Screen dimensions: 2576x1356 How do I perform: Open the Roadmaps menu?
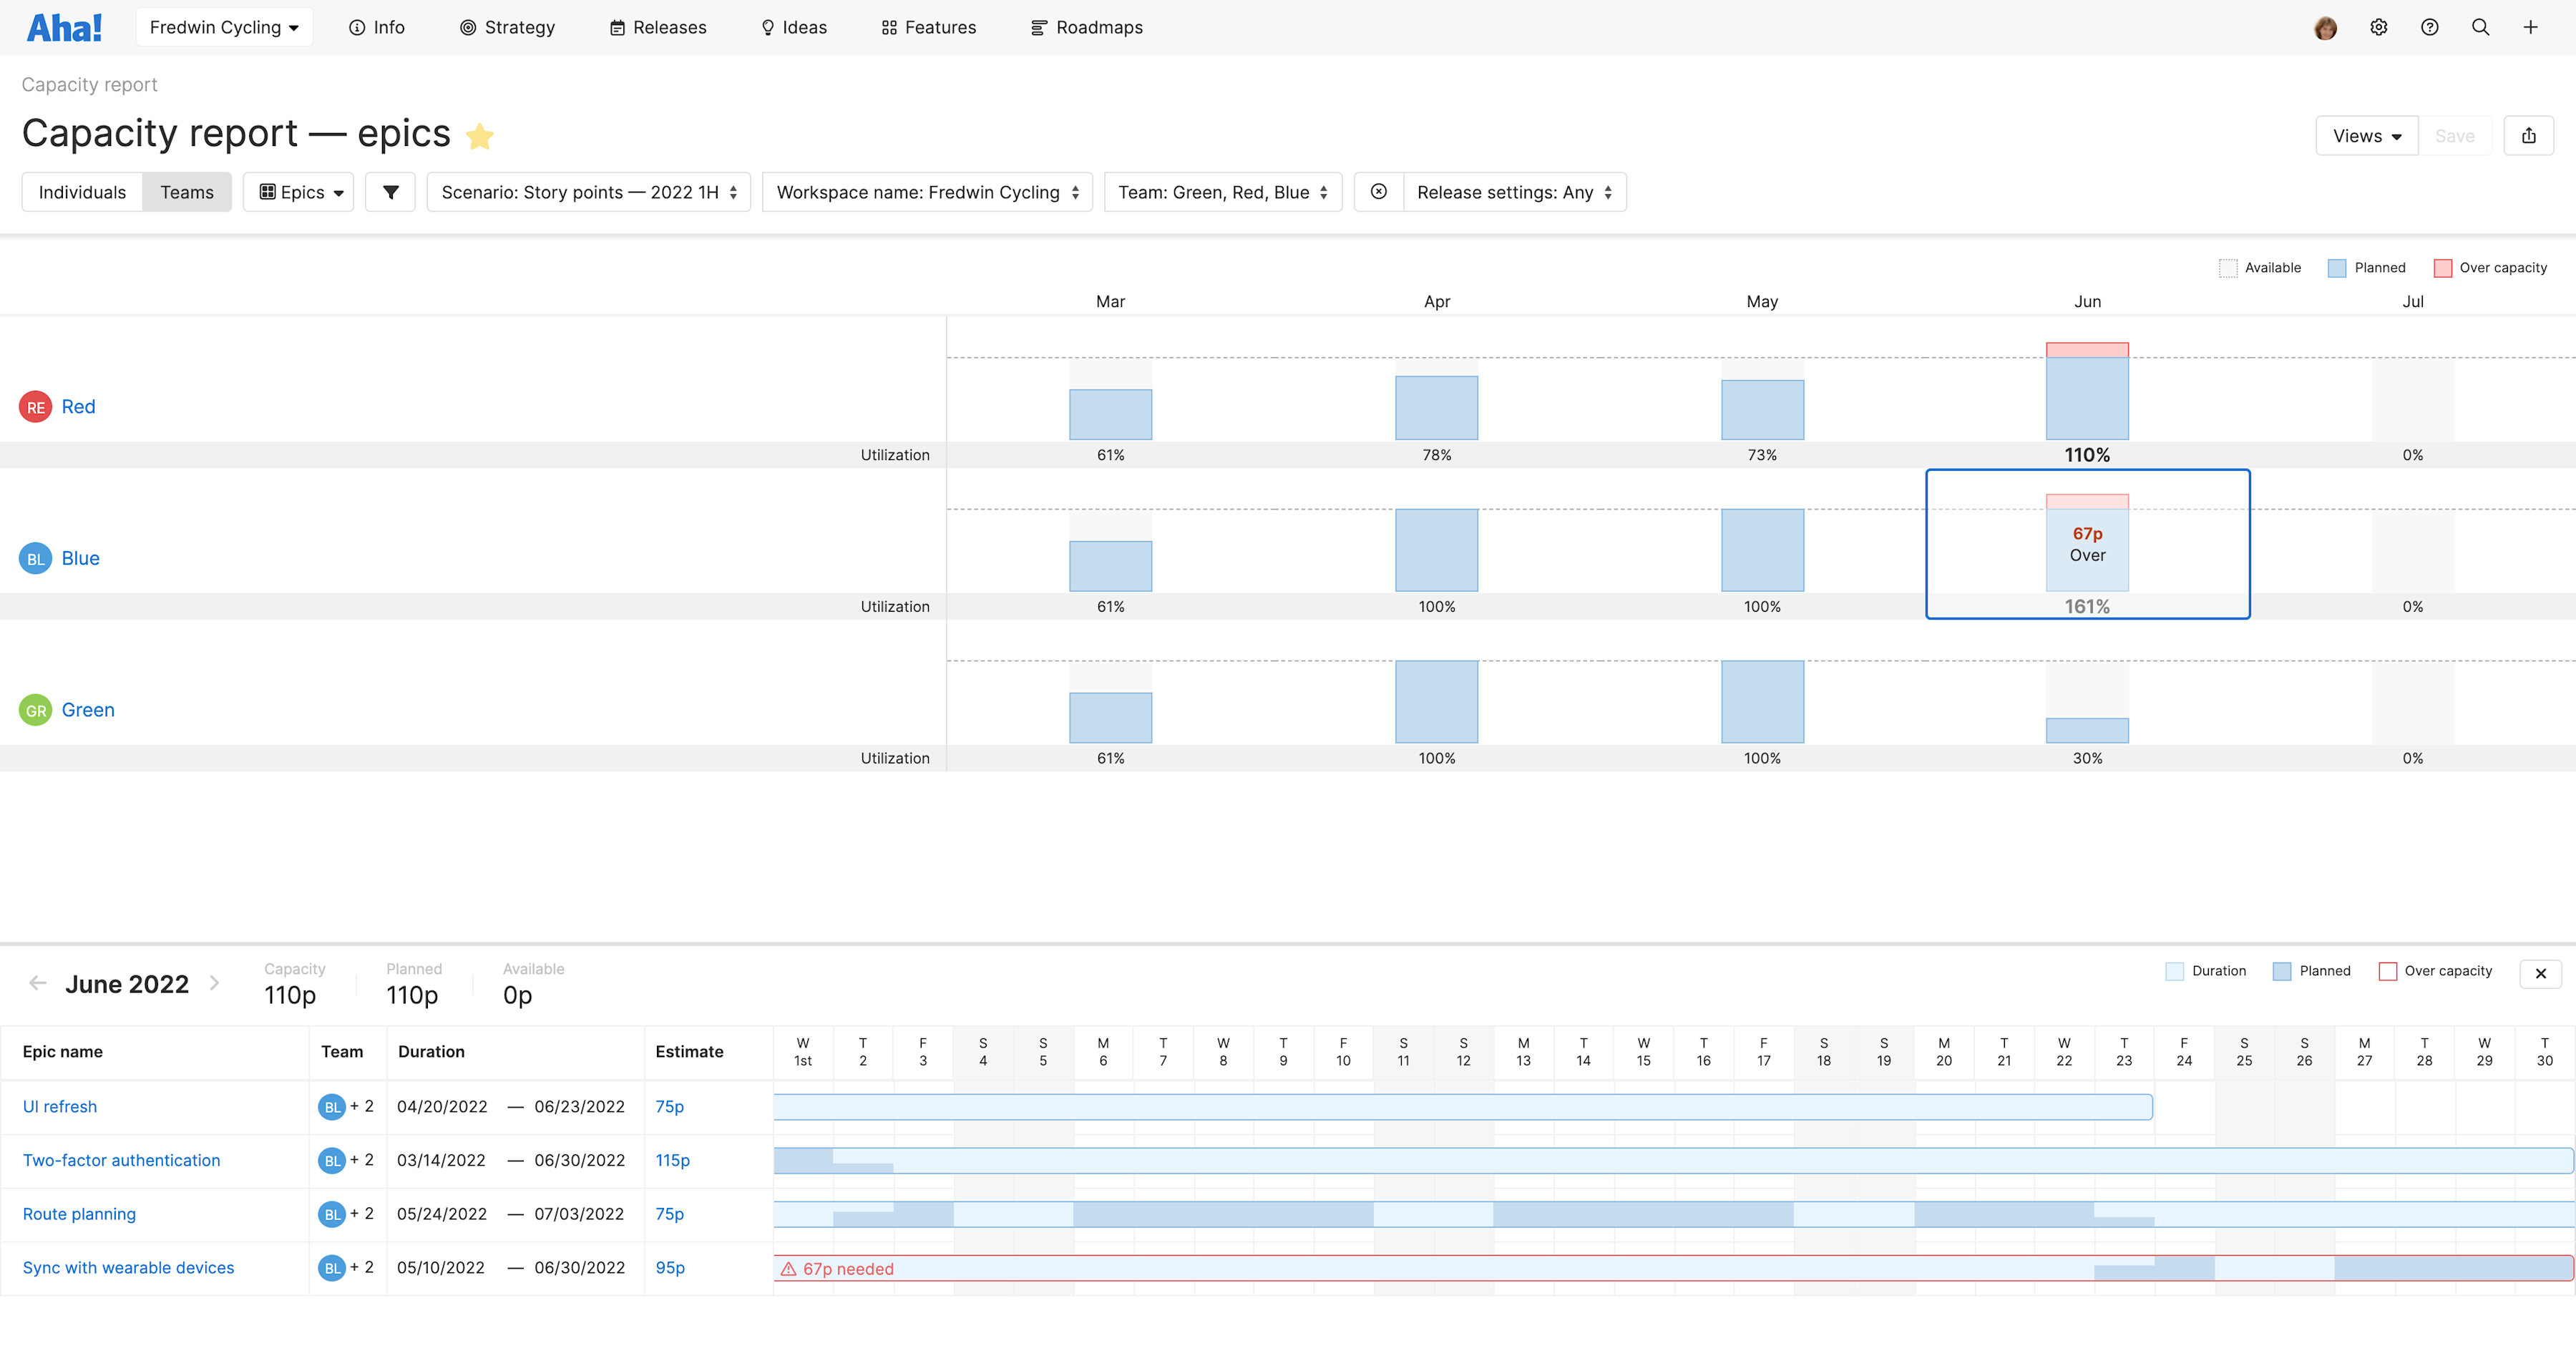[x=1086, y=27]
